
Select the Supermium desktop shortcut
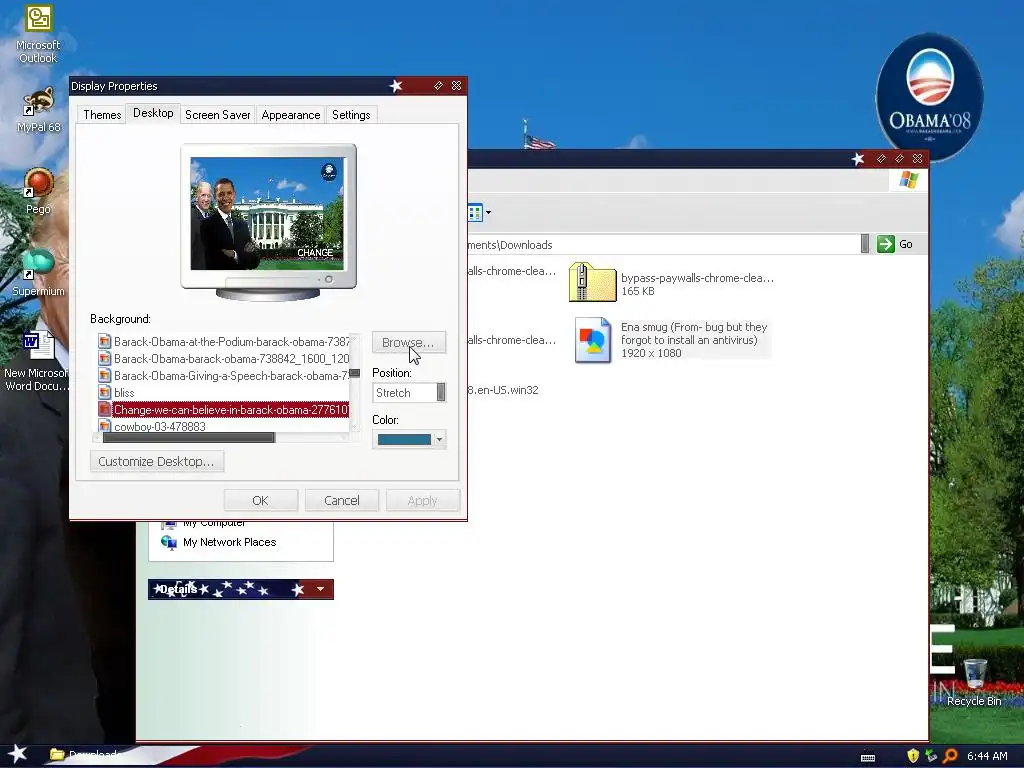39,272
